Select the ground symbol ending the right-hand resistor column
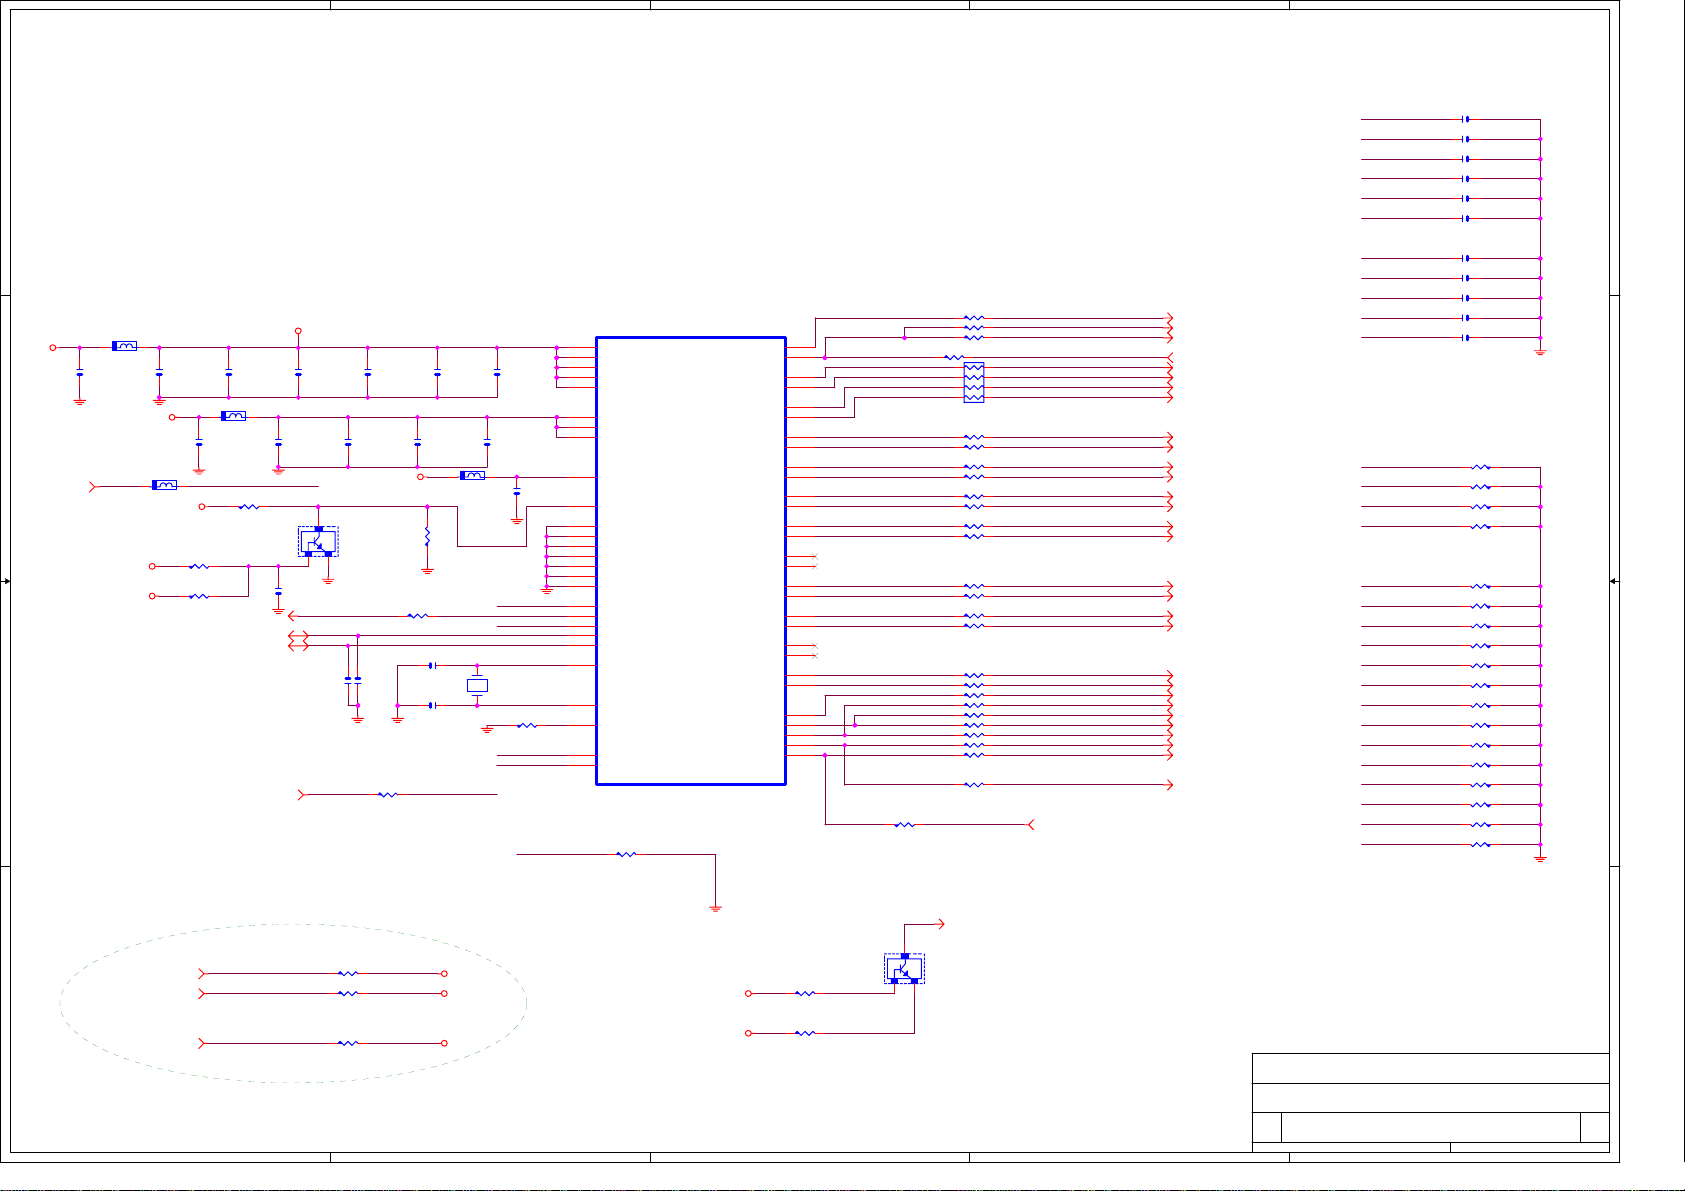The height and width of the screenshot is (1191, 1685). (x=1540, y=859)
